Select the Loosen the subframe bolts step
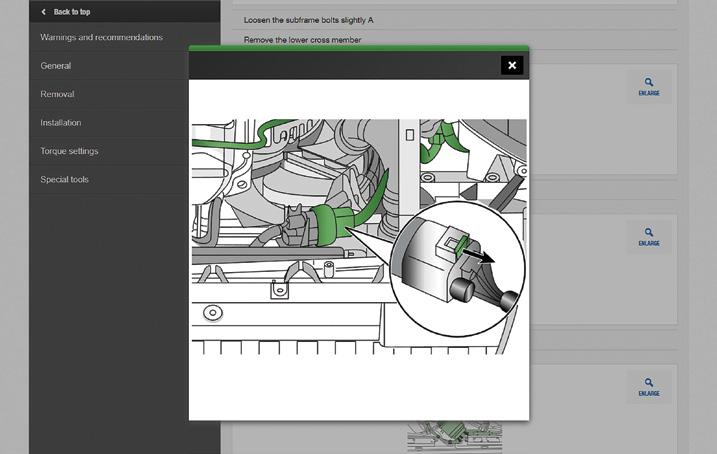 click(309, 20)
